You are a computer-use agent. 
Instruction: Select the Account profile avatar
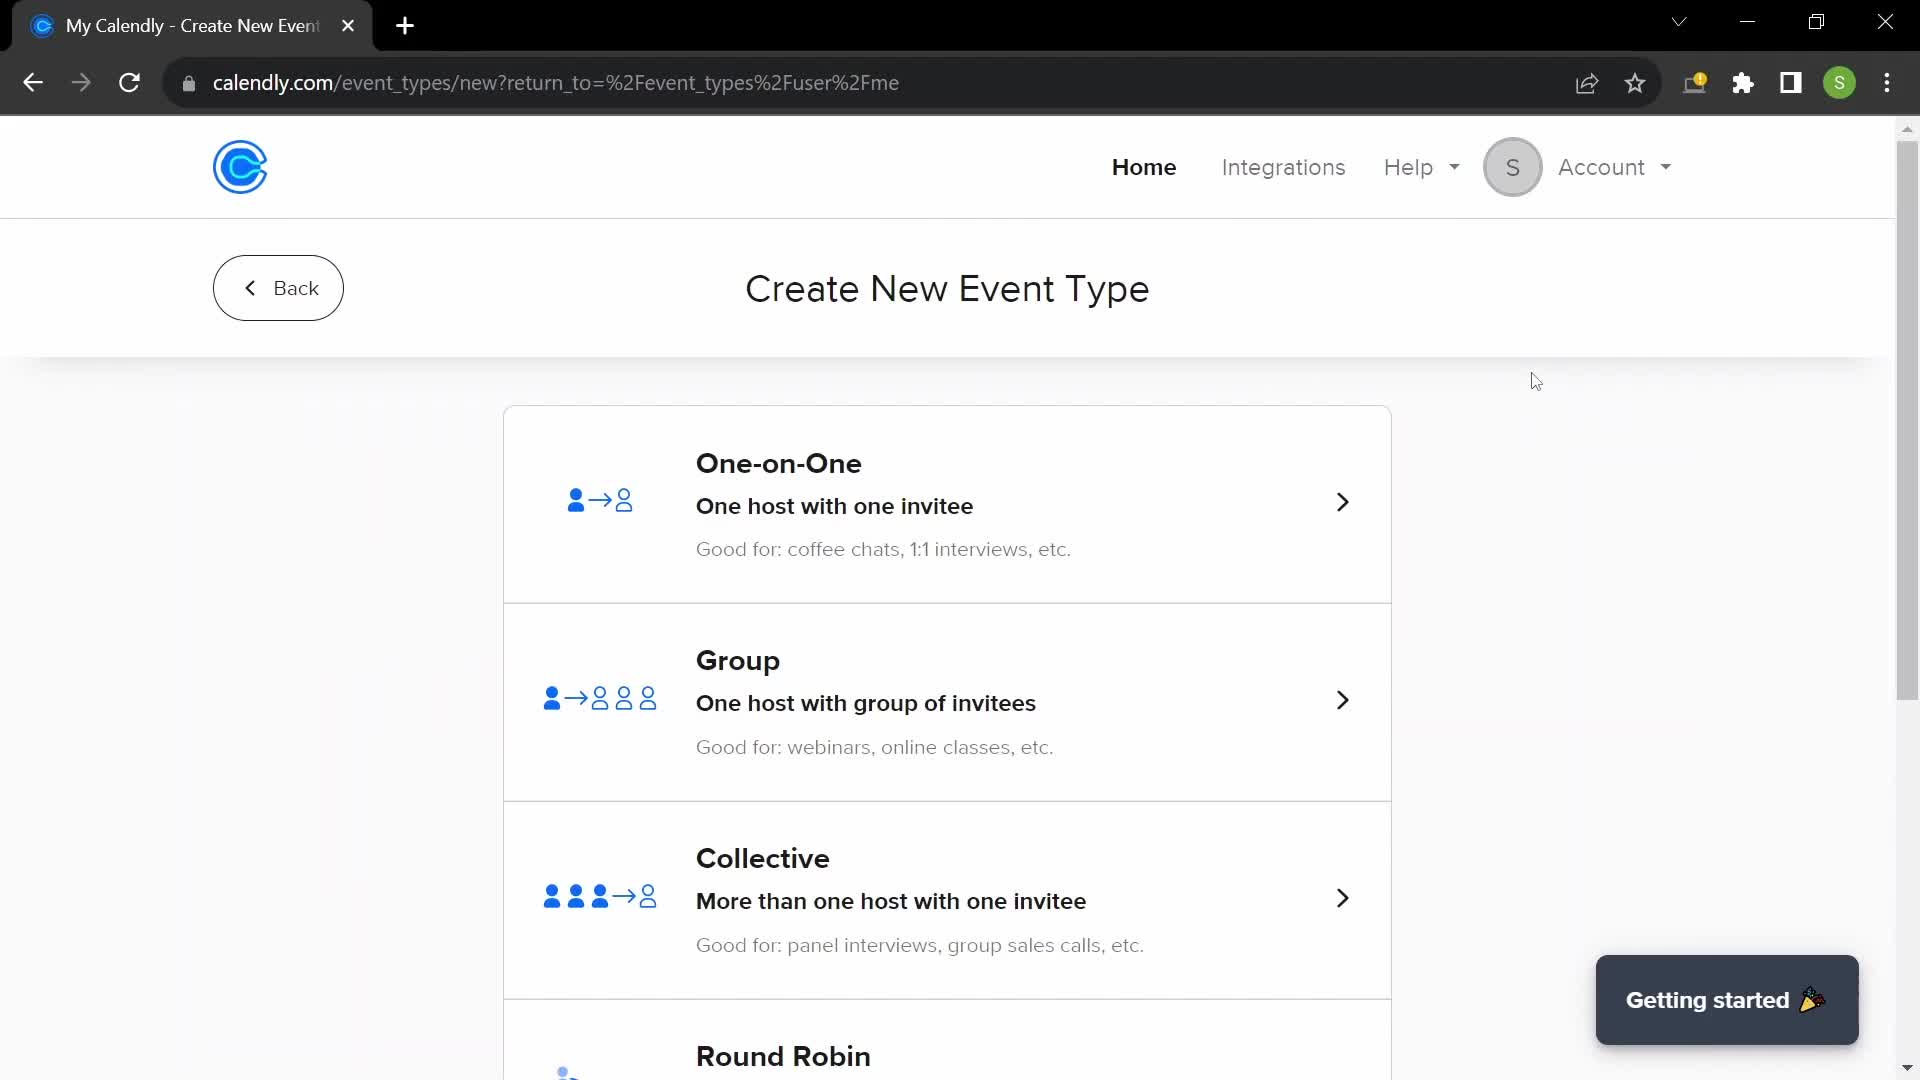(x=1513, y=166)
